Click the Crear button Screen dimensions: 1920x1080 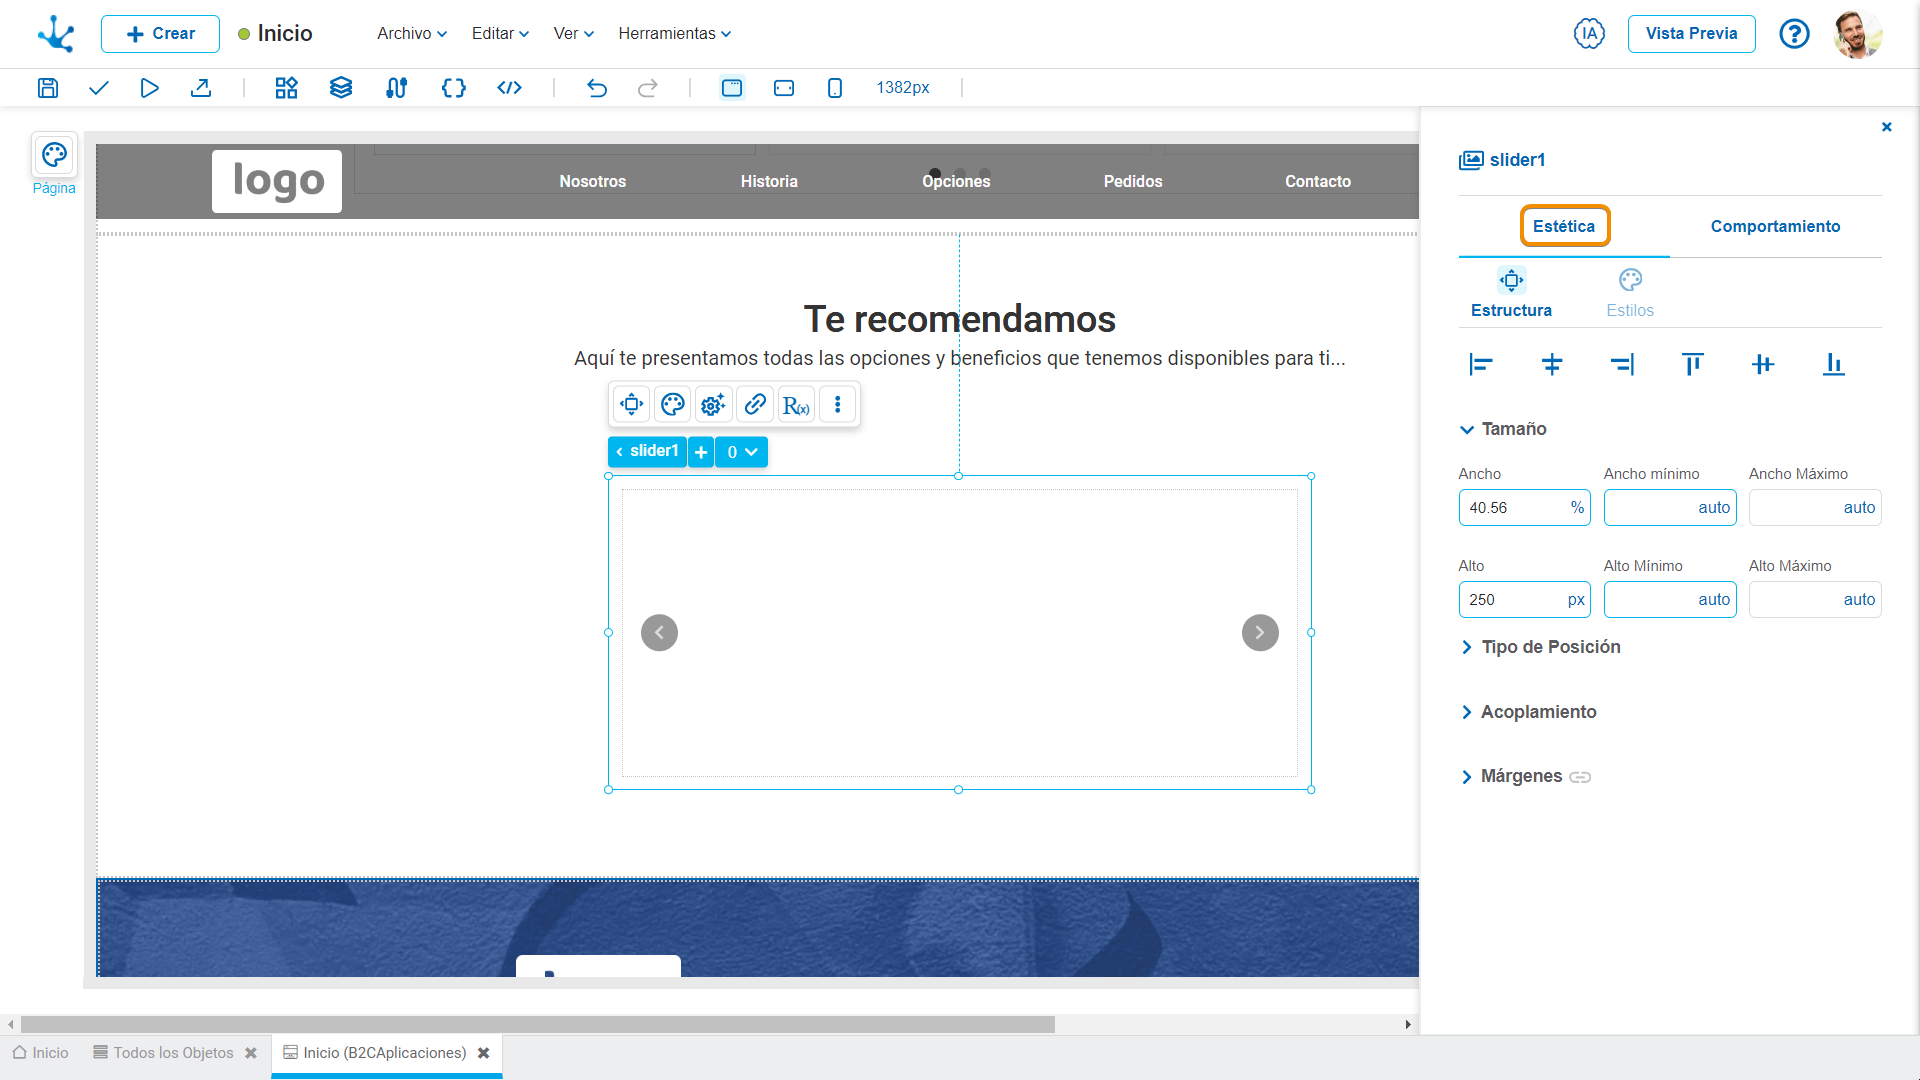(x=160, y=34)
